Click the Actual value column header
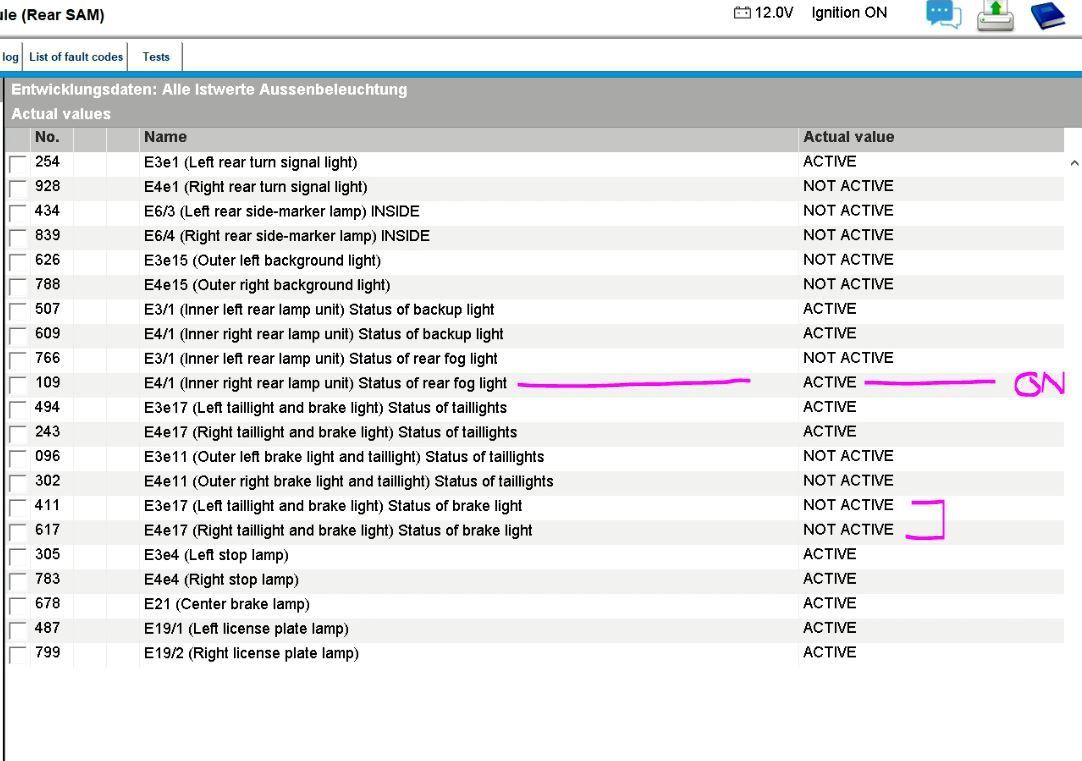 pyautogui.click(x=848, y=138)
